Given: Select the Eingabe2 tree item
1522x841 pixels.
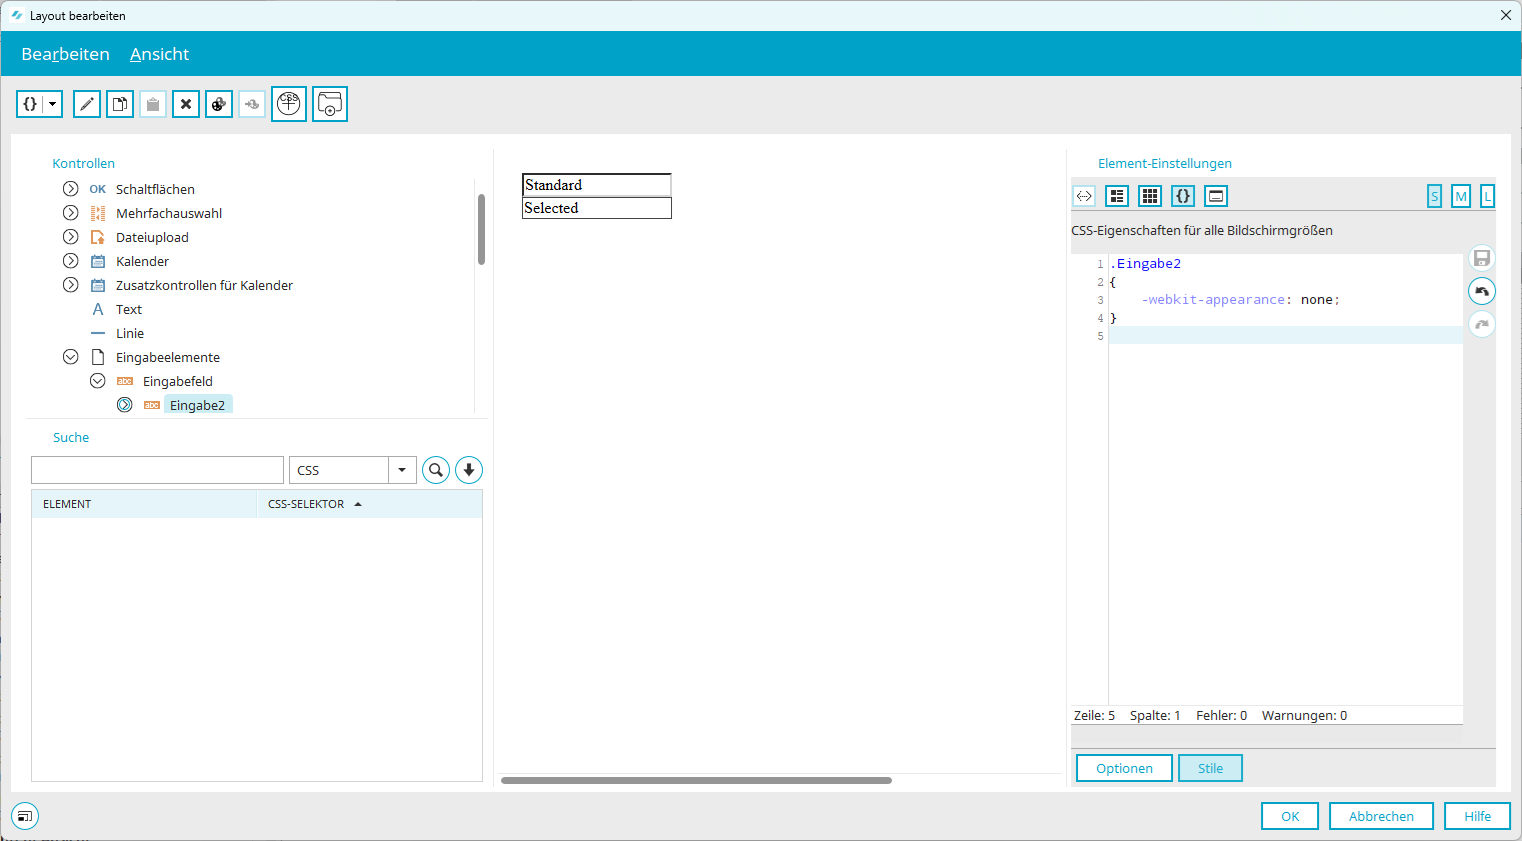Looking at the screenshot, I should coord(198,405).
